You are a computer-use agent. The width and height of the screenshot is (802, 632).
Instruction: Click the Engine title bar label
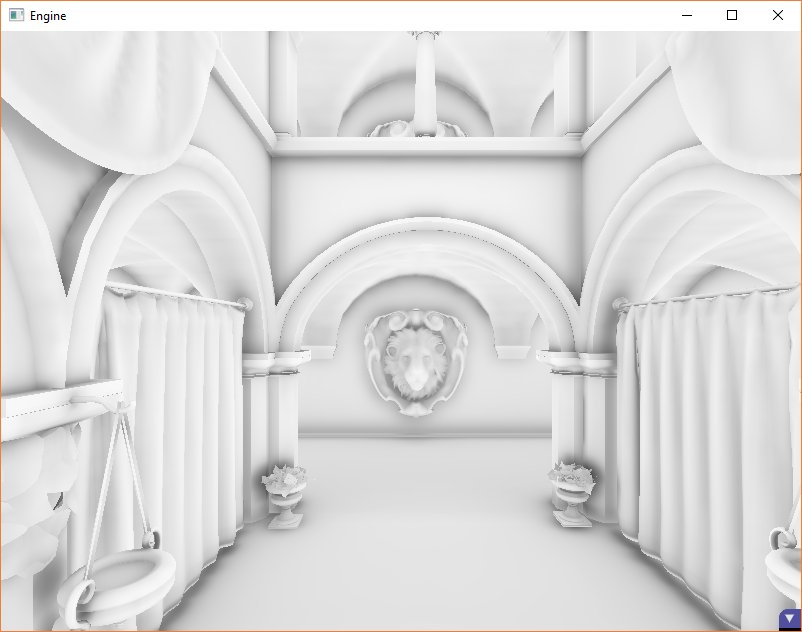coord(47,15)
